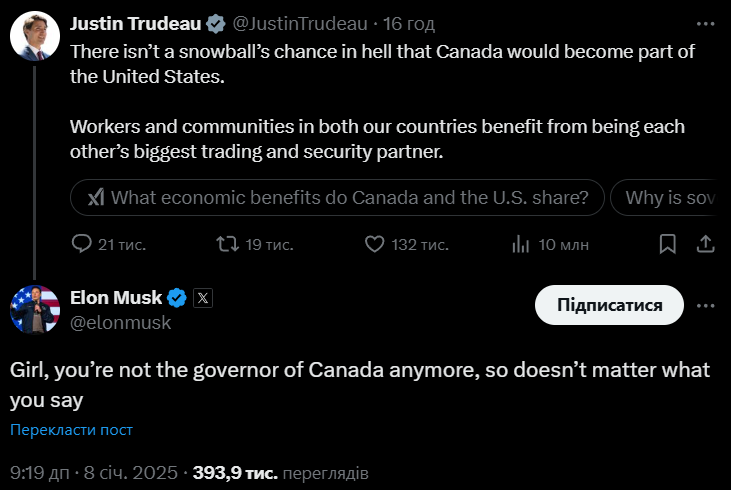
Task: Open more options on Elon Musk's post
Action: click(705, 305)
